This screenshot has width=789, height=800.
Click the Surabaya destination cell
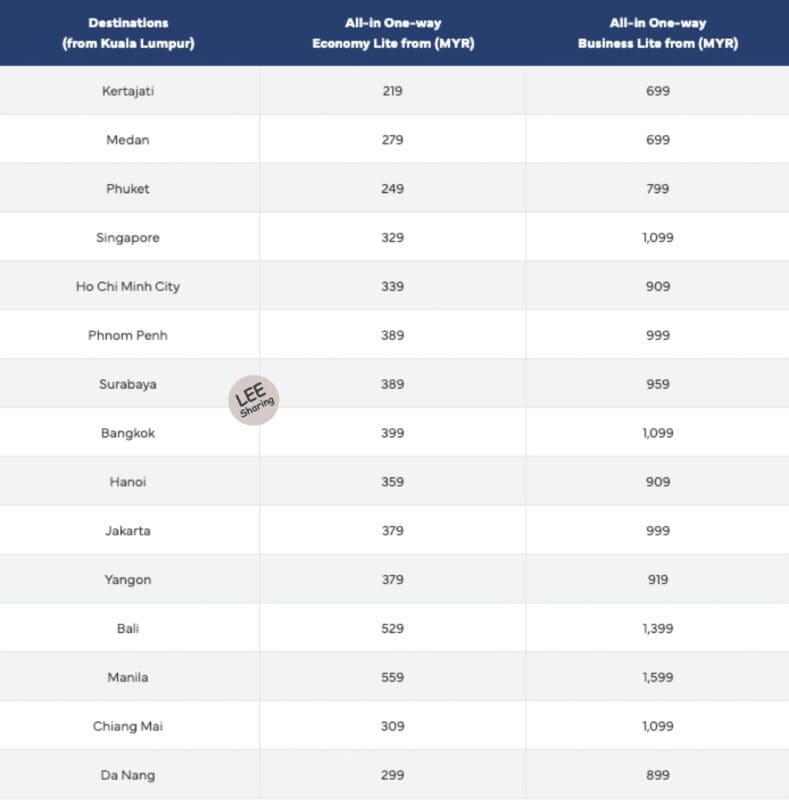click(128, 384)
